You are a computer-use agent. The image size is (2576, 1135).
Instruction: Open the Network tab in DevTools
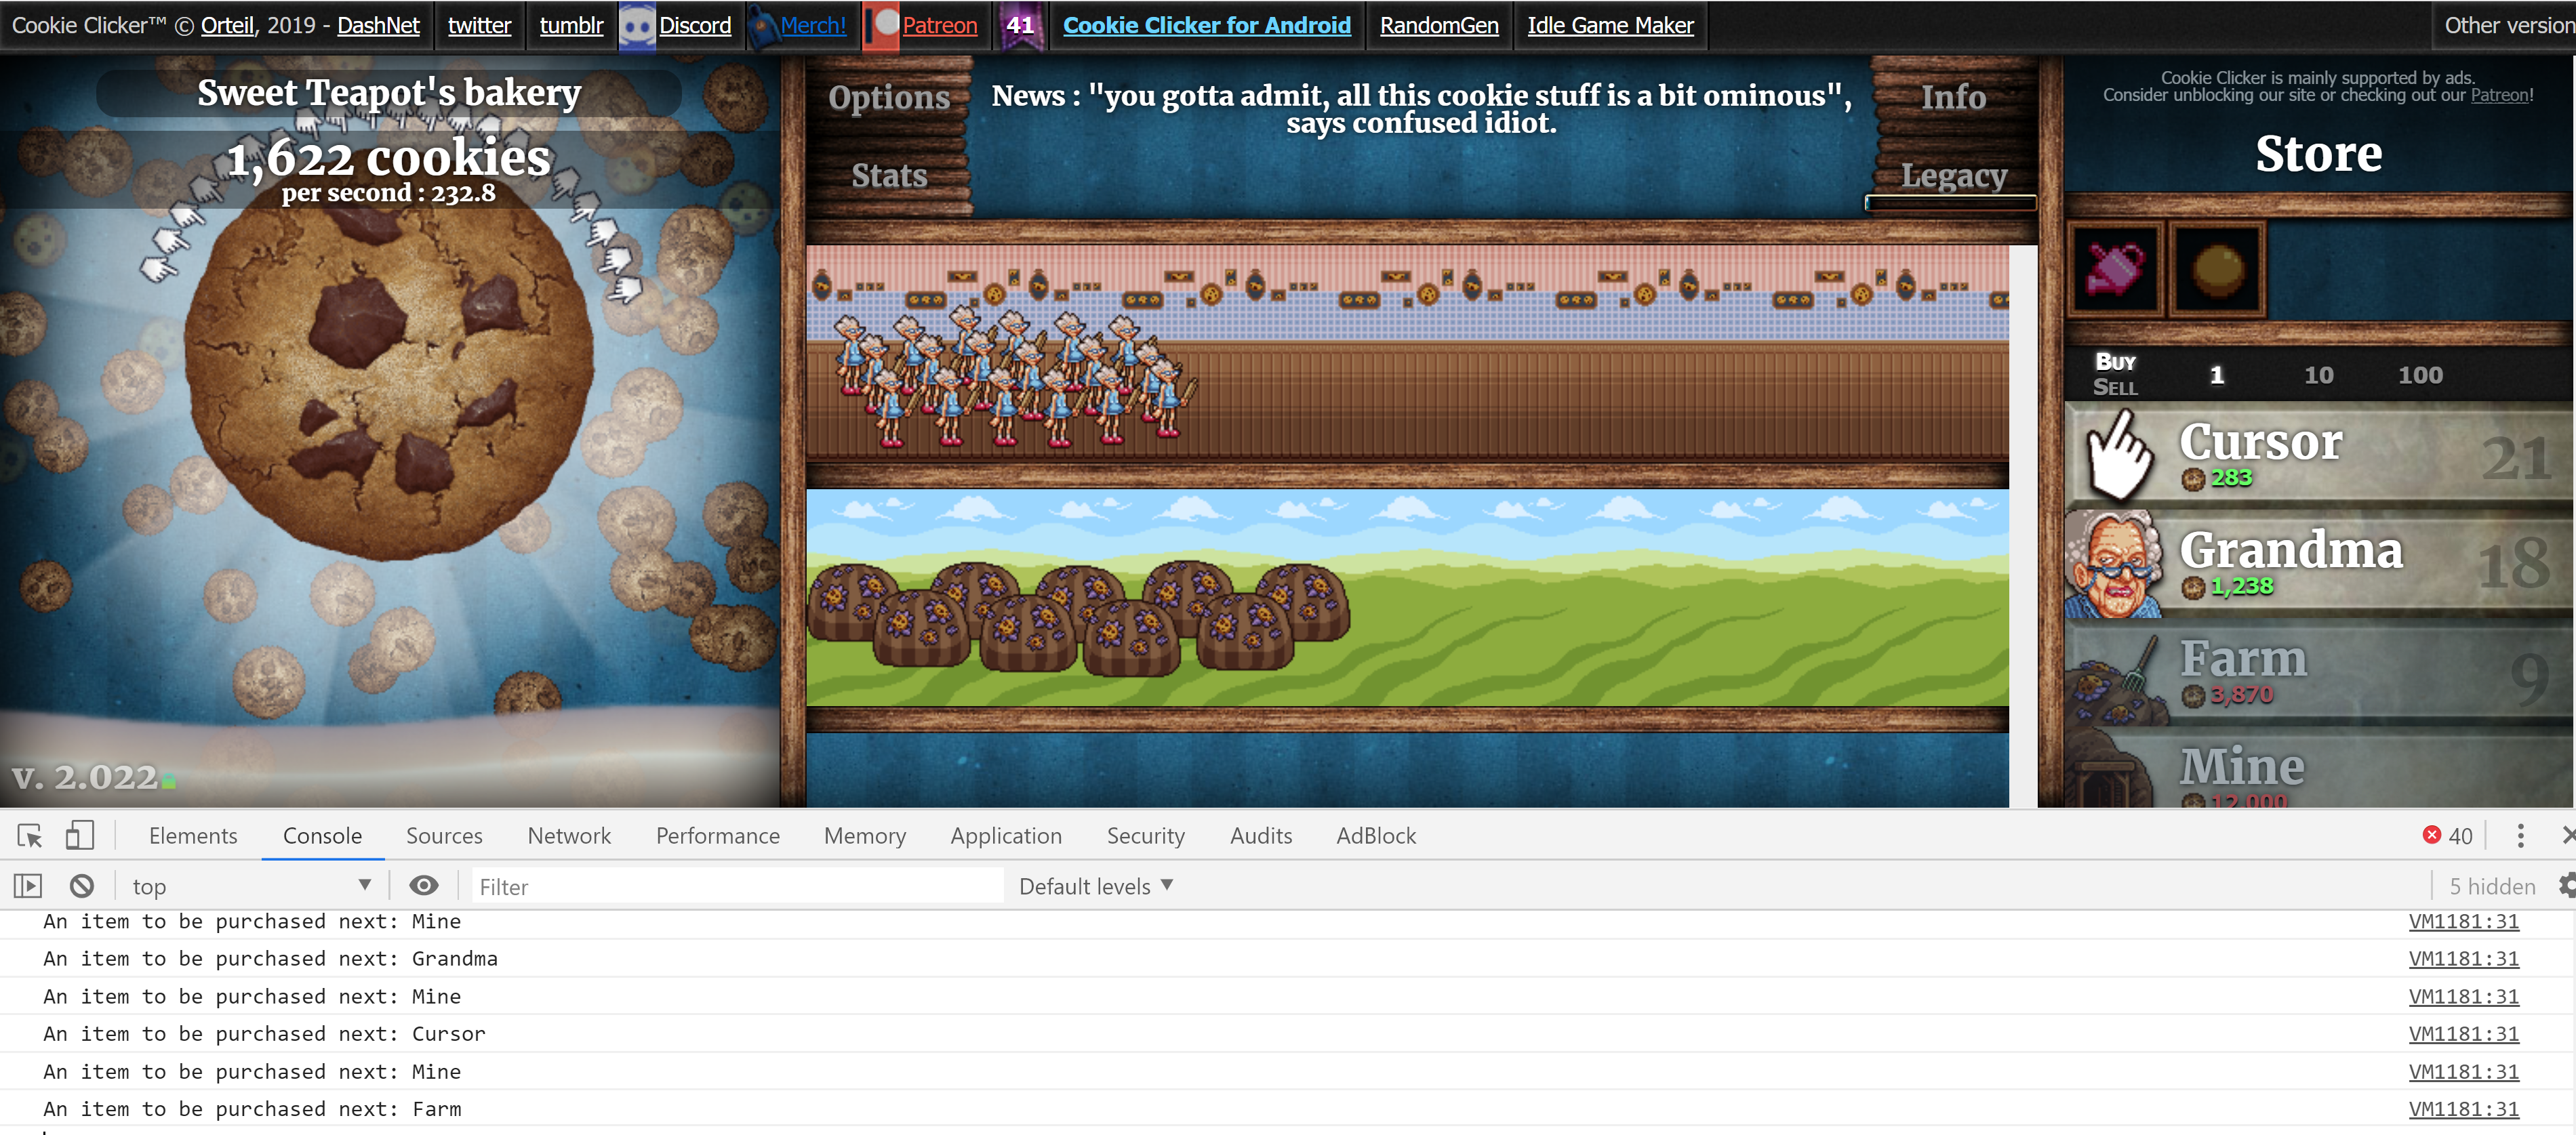click(568, 835)
